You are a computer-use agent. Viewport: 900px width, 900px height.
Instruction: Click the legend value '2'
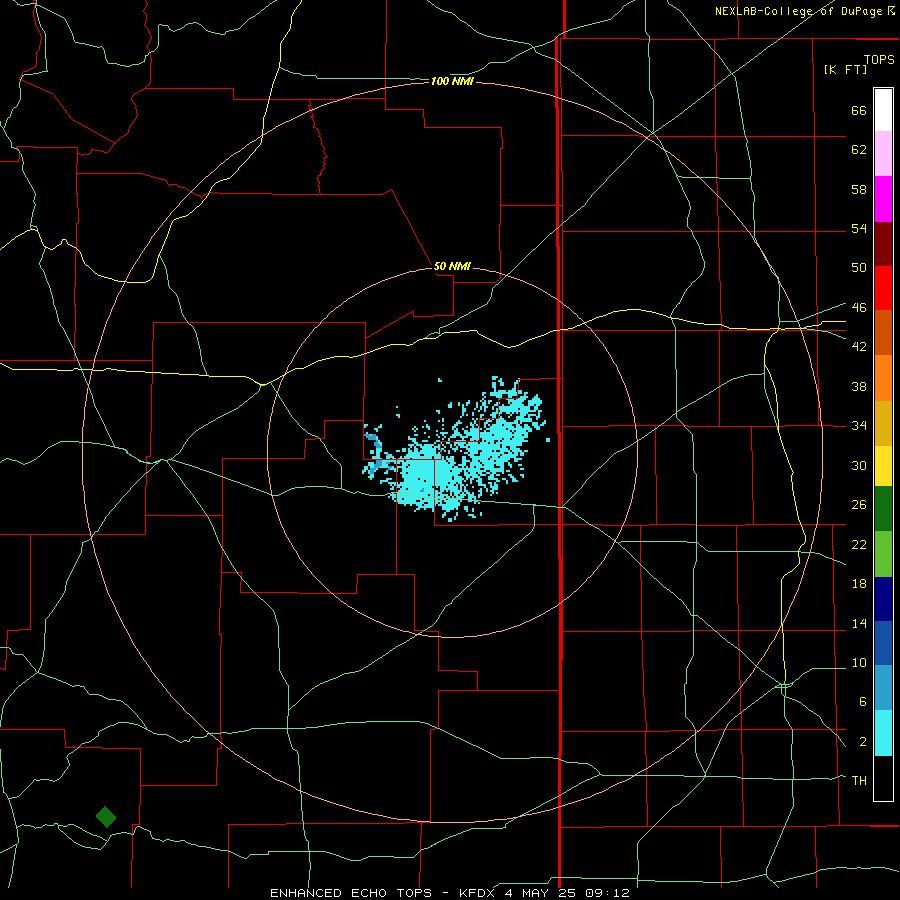pos(862,742)
